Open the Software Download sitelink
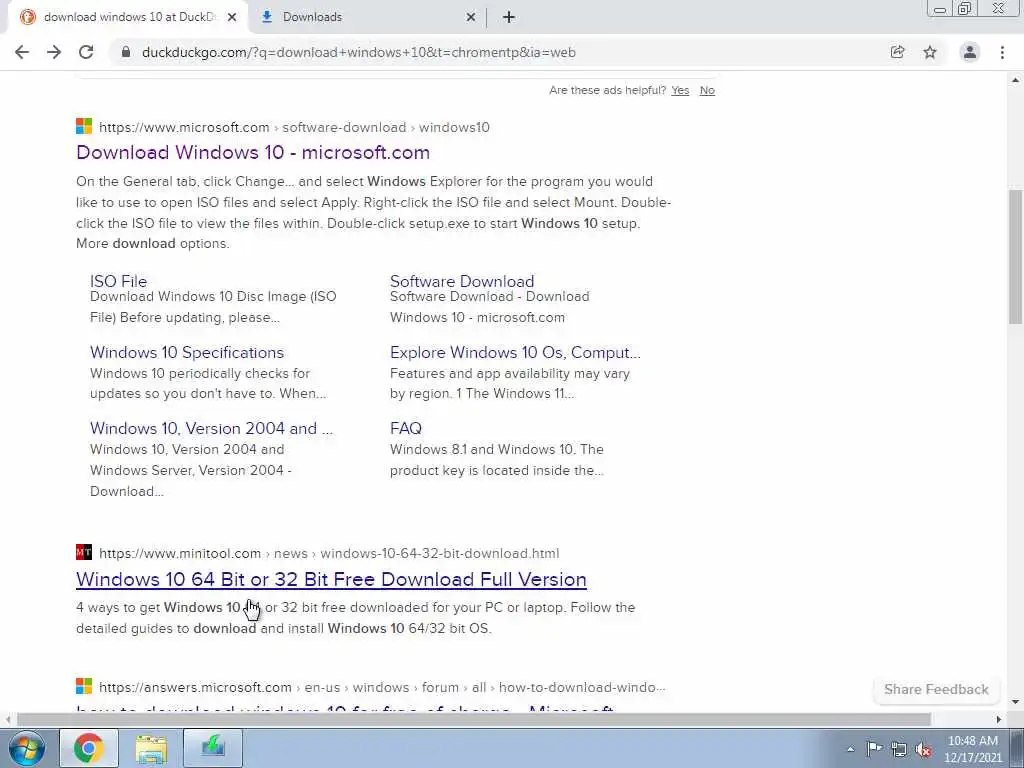This screenshot has width=1024, height=768. click(462, 281)
